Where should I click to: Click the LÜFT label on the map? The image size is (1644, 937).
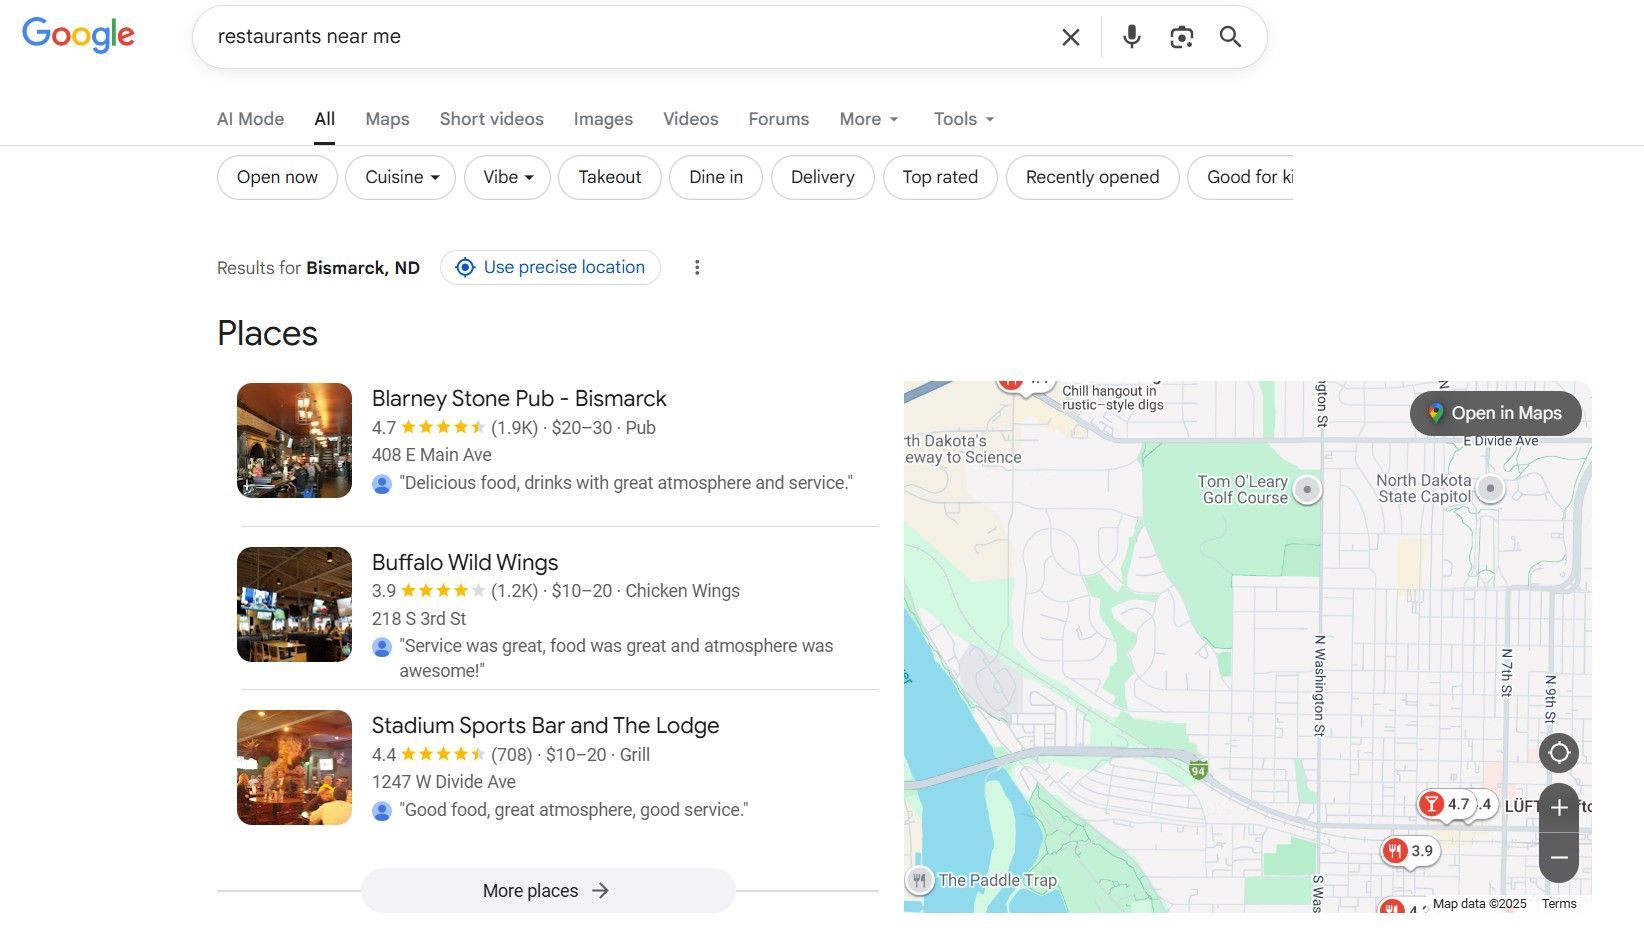[1522, 806]
